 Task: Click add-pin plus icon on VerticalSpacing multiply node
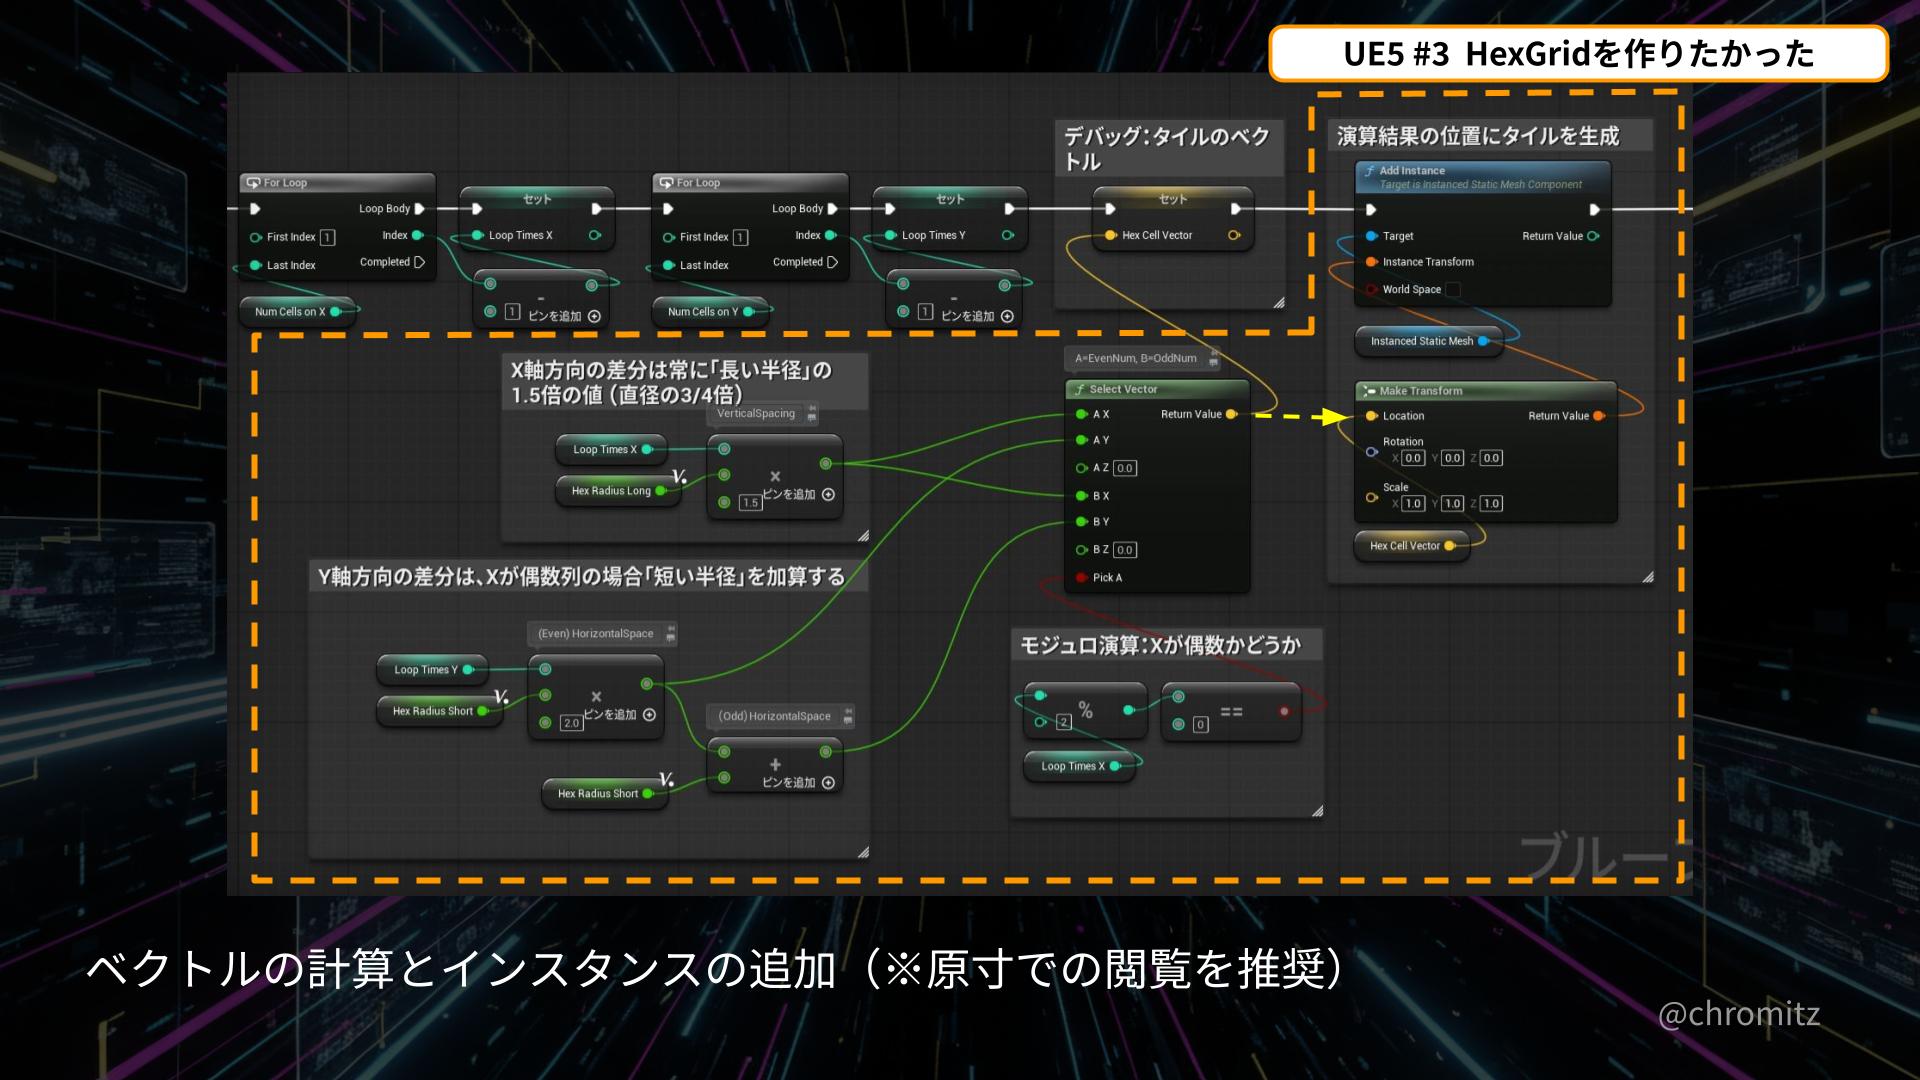[828, 495]
